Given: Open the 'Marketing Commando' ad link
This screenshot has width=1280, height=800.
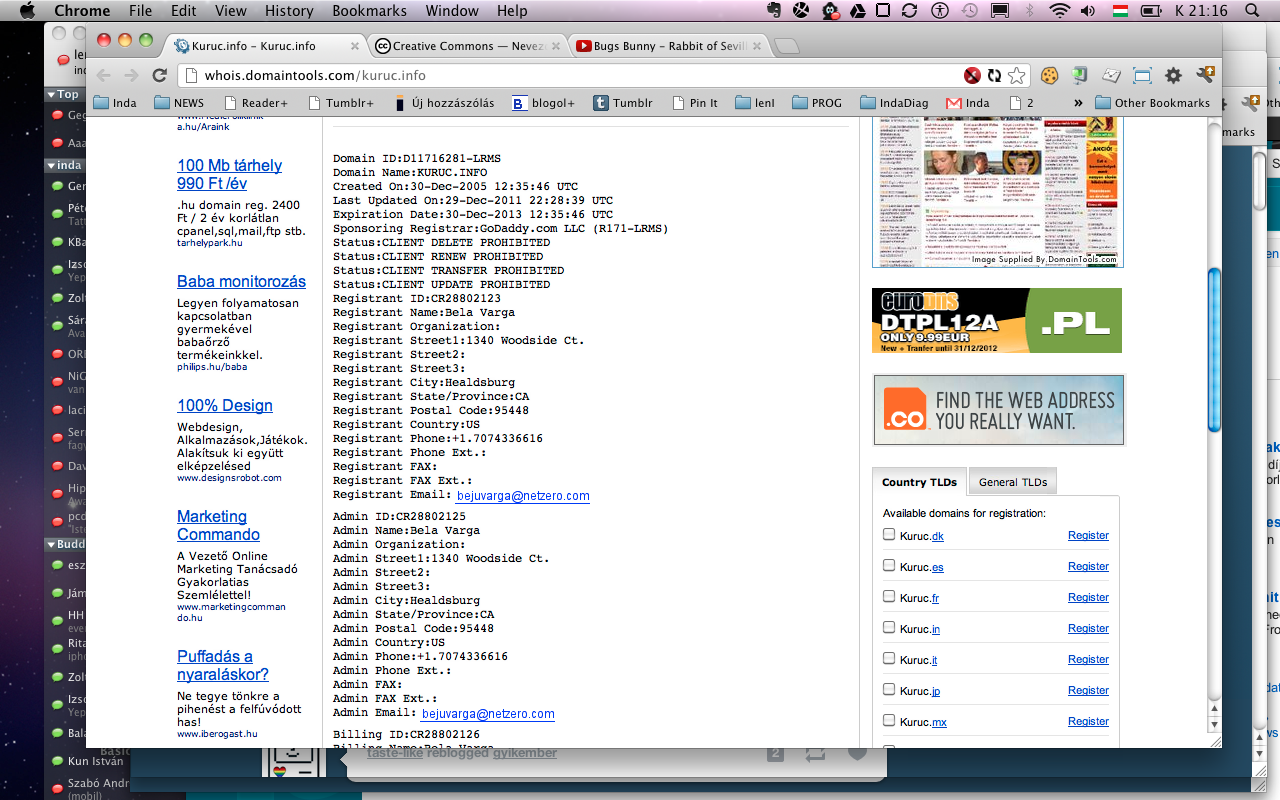Looking at the screenshot, I should [218, 525].
